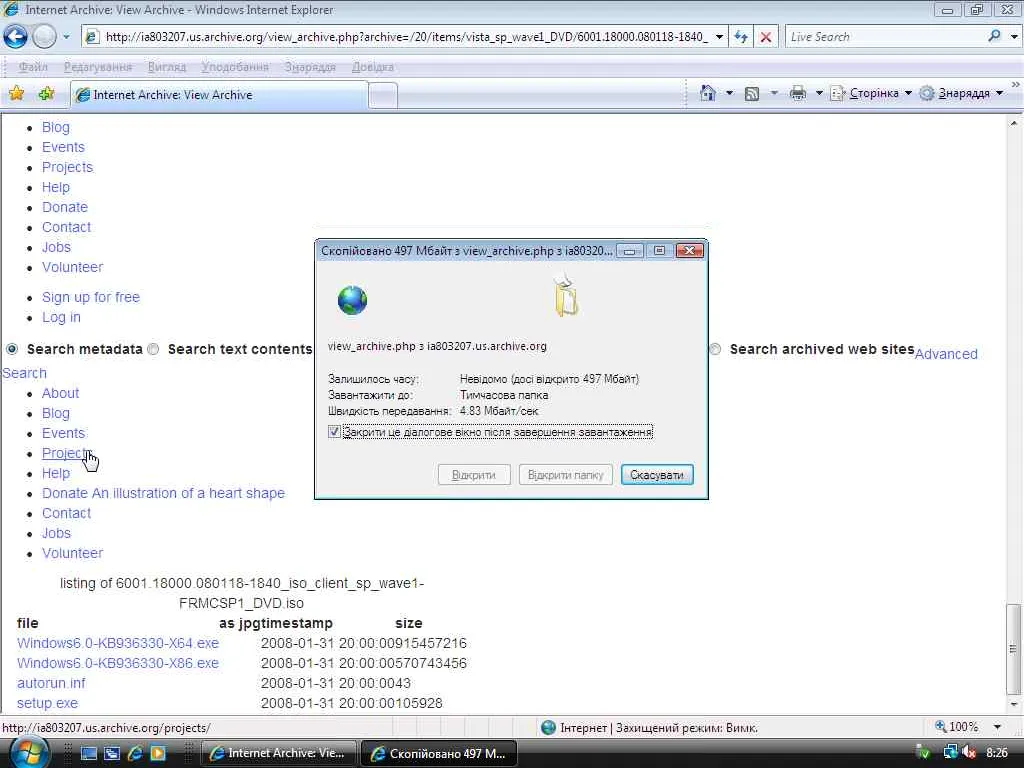Screen dimensions: 1024x768
Task: Open the Уподобання menu
Action: point(235,67)
